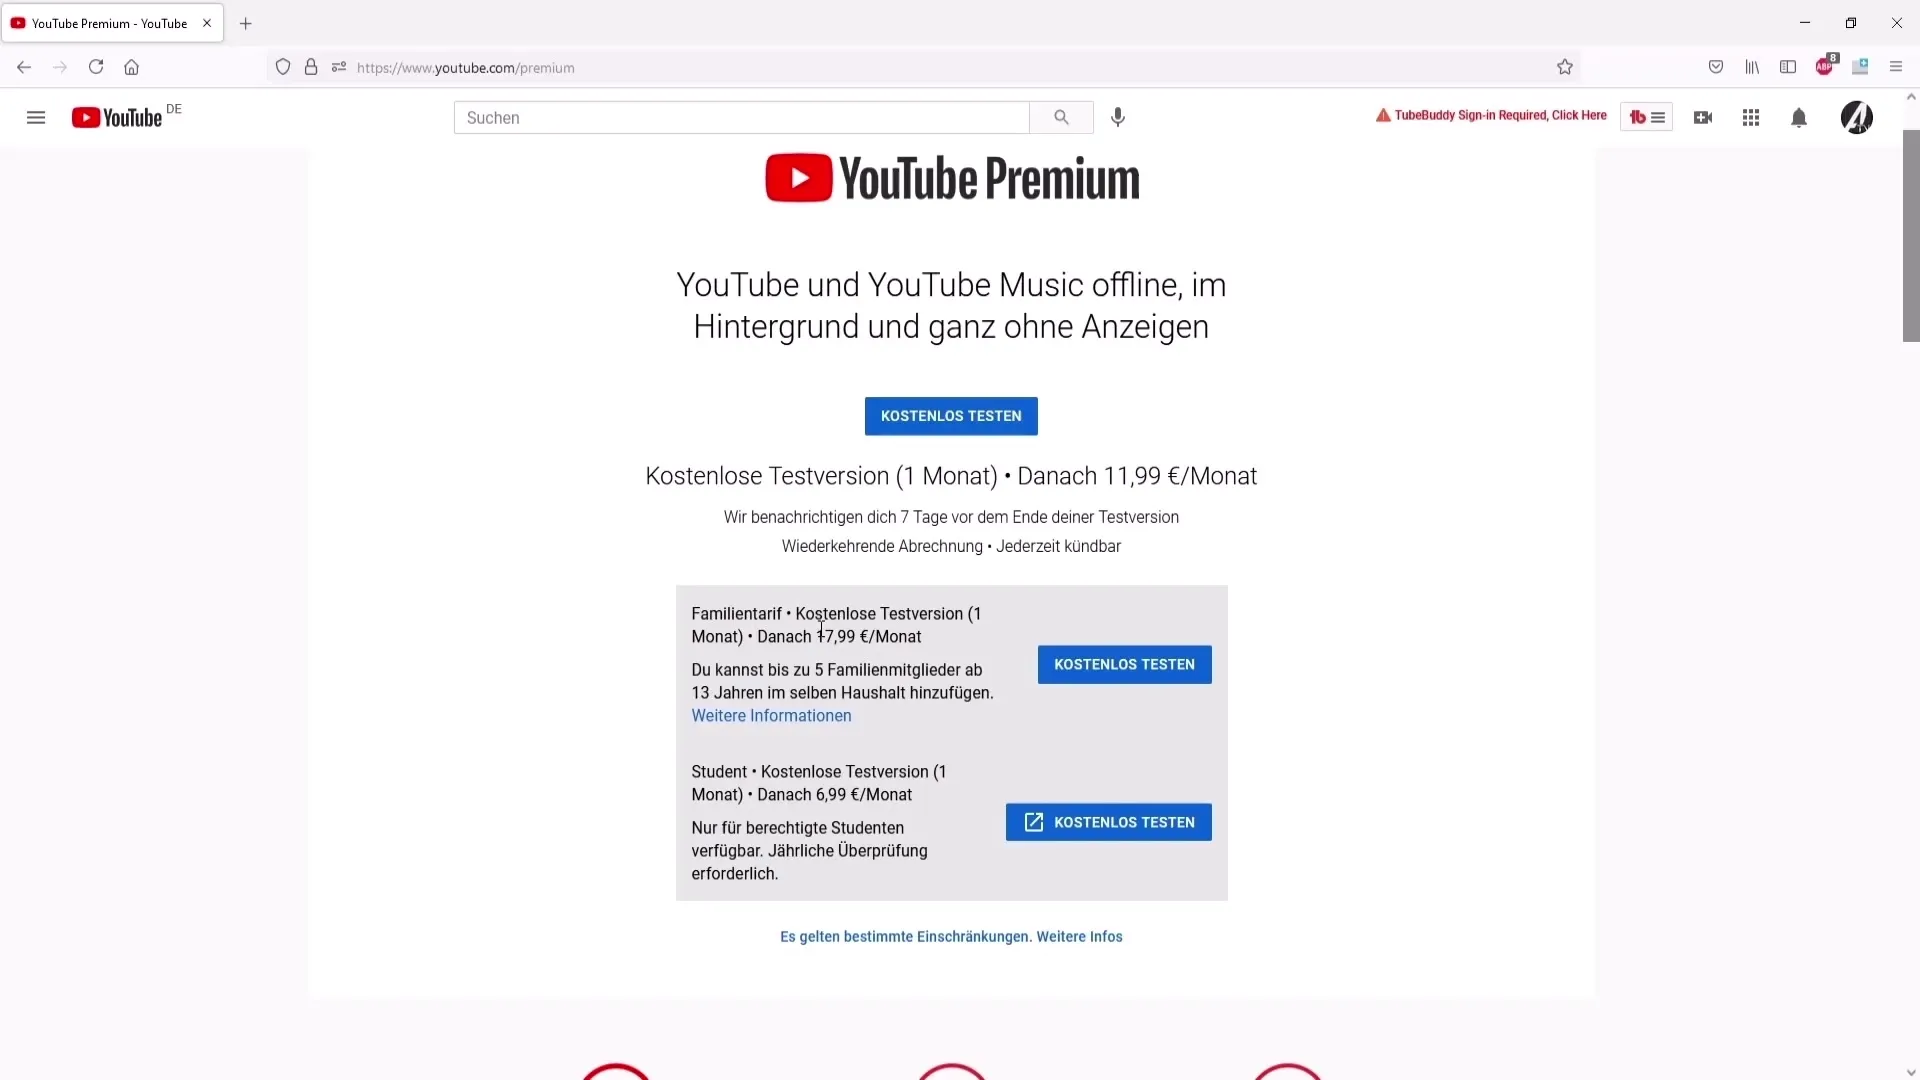Start Familientarif KOSTENLOS TESTEN trial
This screenshot has height=1080, width=1920.
(1124, 664)
